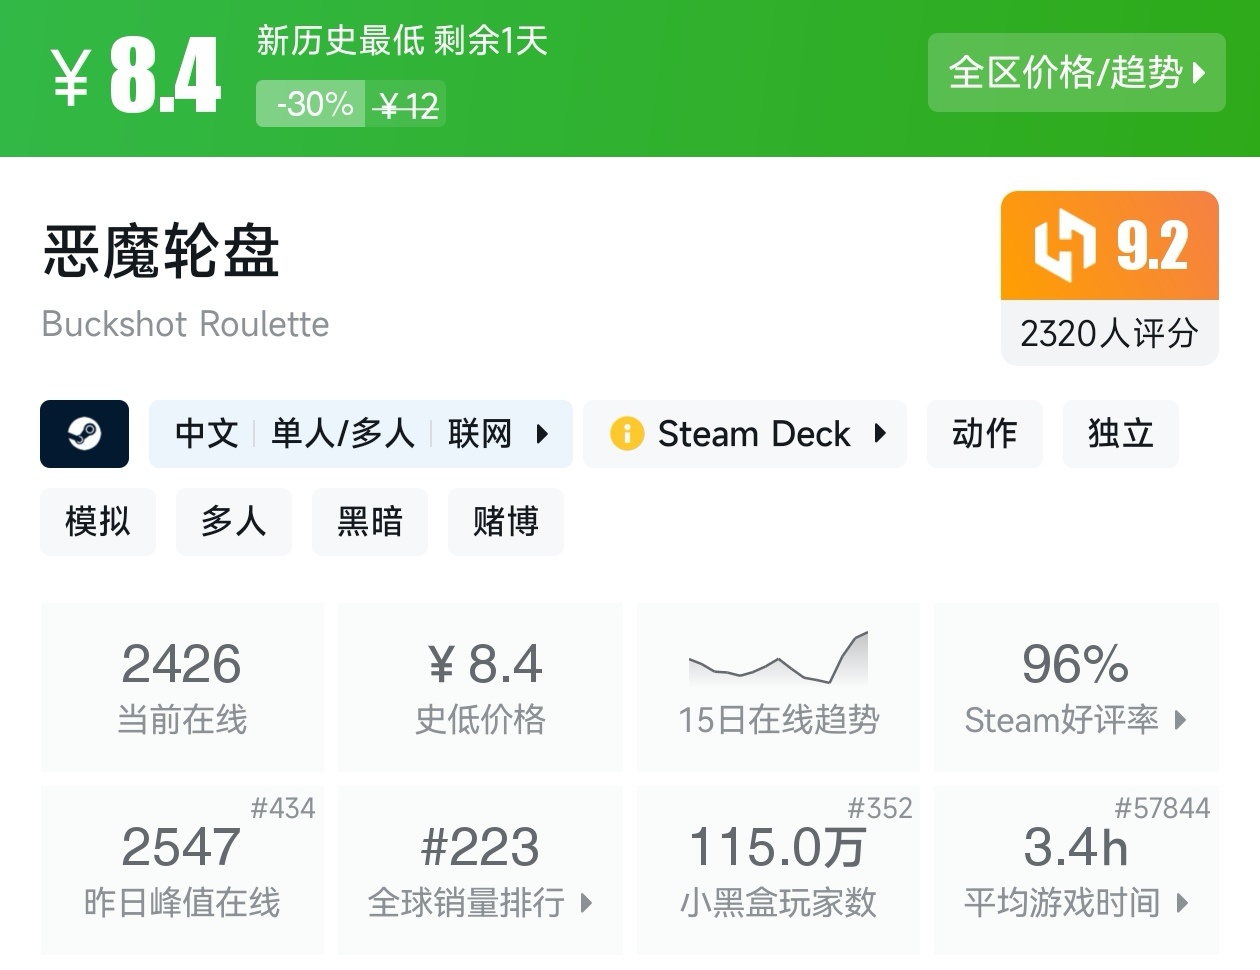This screenshot has height=970, width=1260.
Task: Open the 史低价格 ¥8.4 card
Action: 480,687
